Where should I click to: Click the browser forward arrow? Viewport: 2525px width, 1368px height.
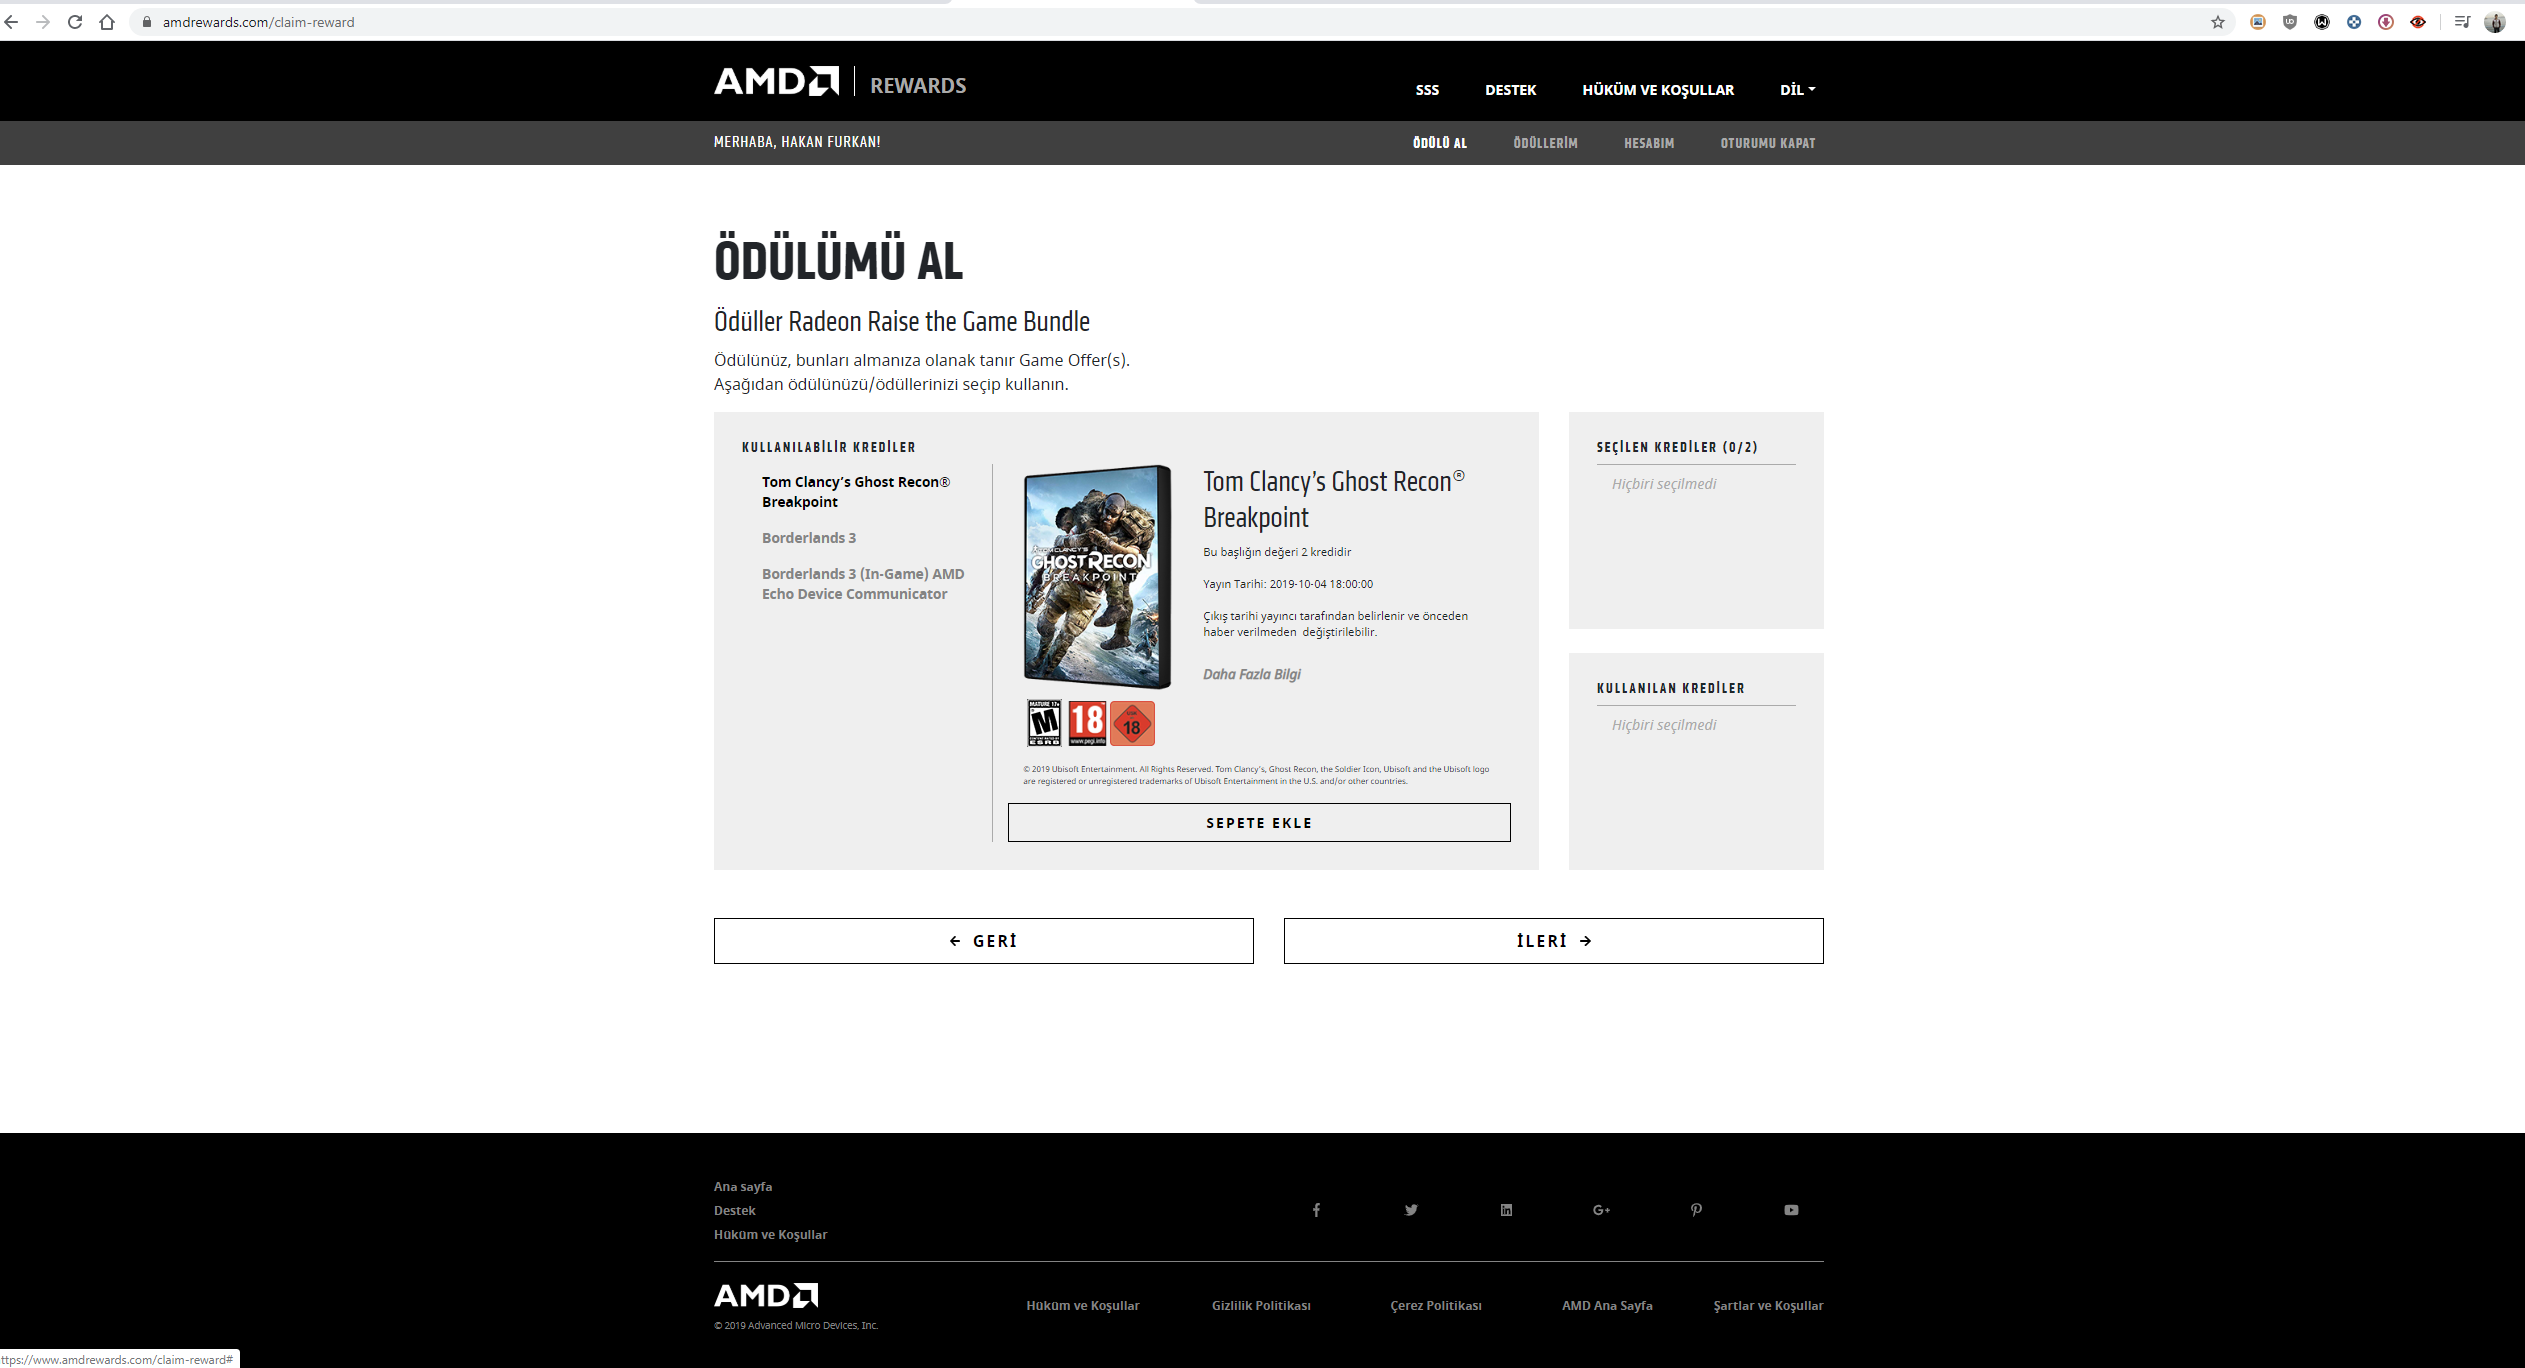pyautogui.click(x=42, y=22)
